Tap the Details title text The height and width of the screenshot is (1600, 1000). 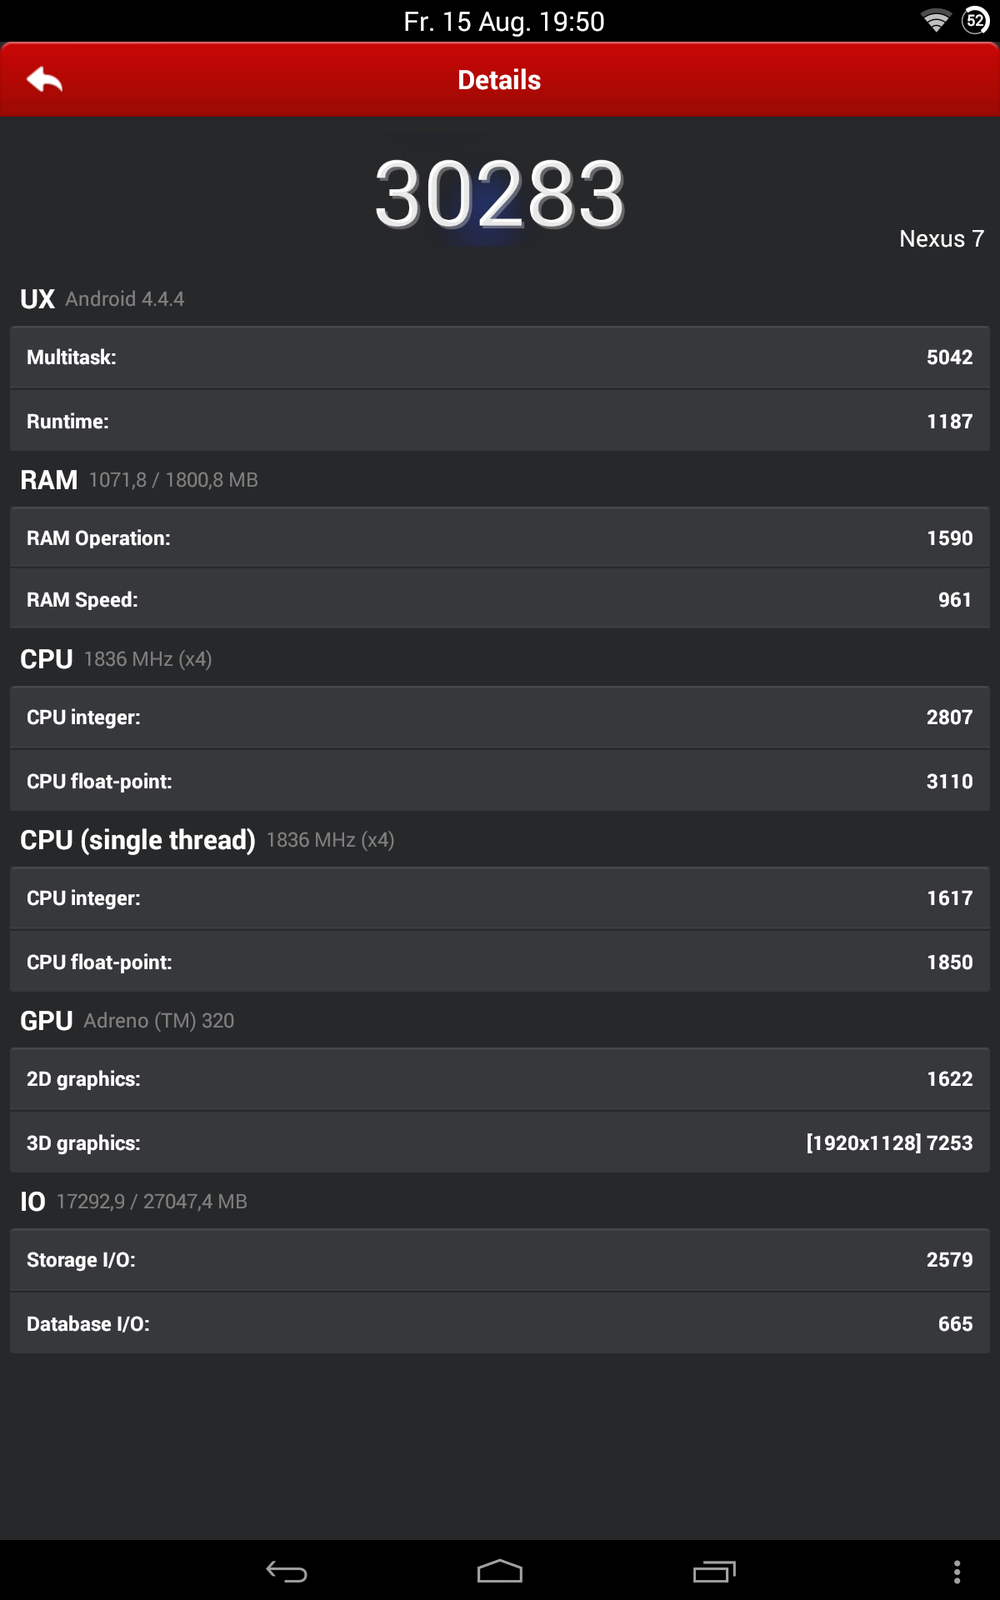(x=499, y=80)
